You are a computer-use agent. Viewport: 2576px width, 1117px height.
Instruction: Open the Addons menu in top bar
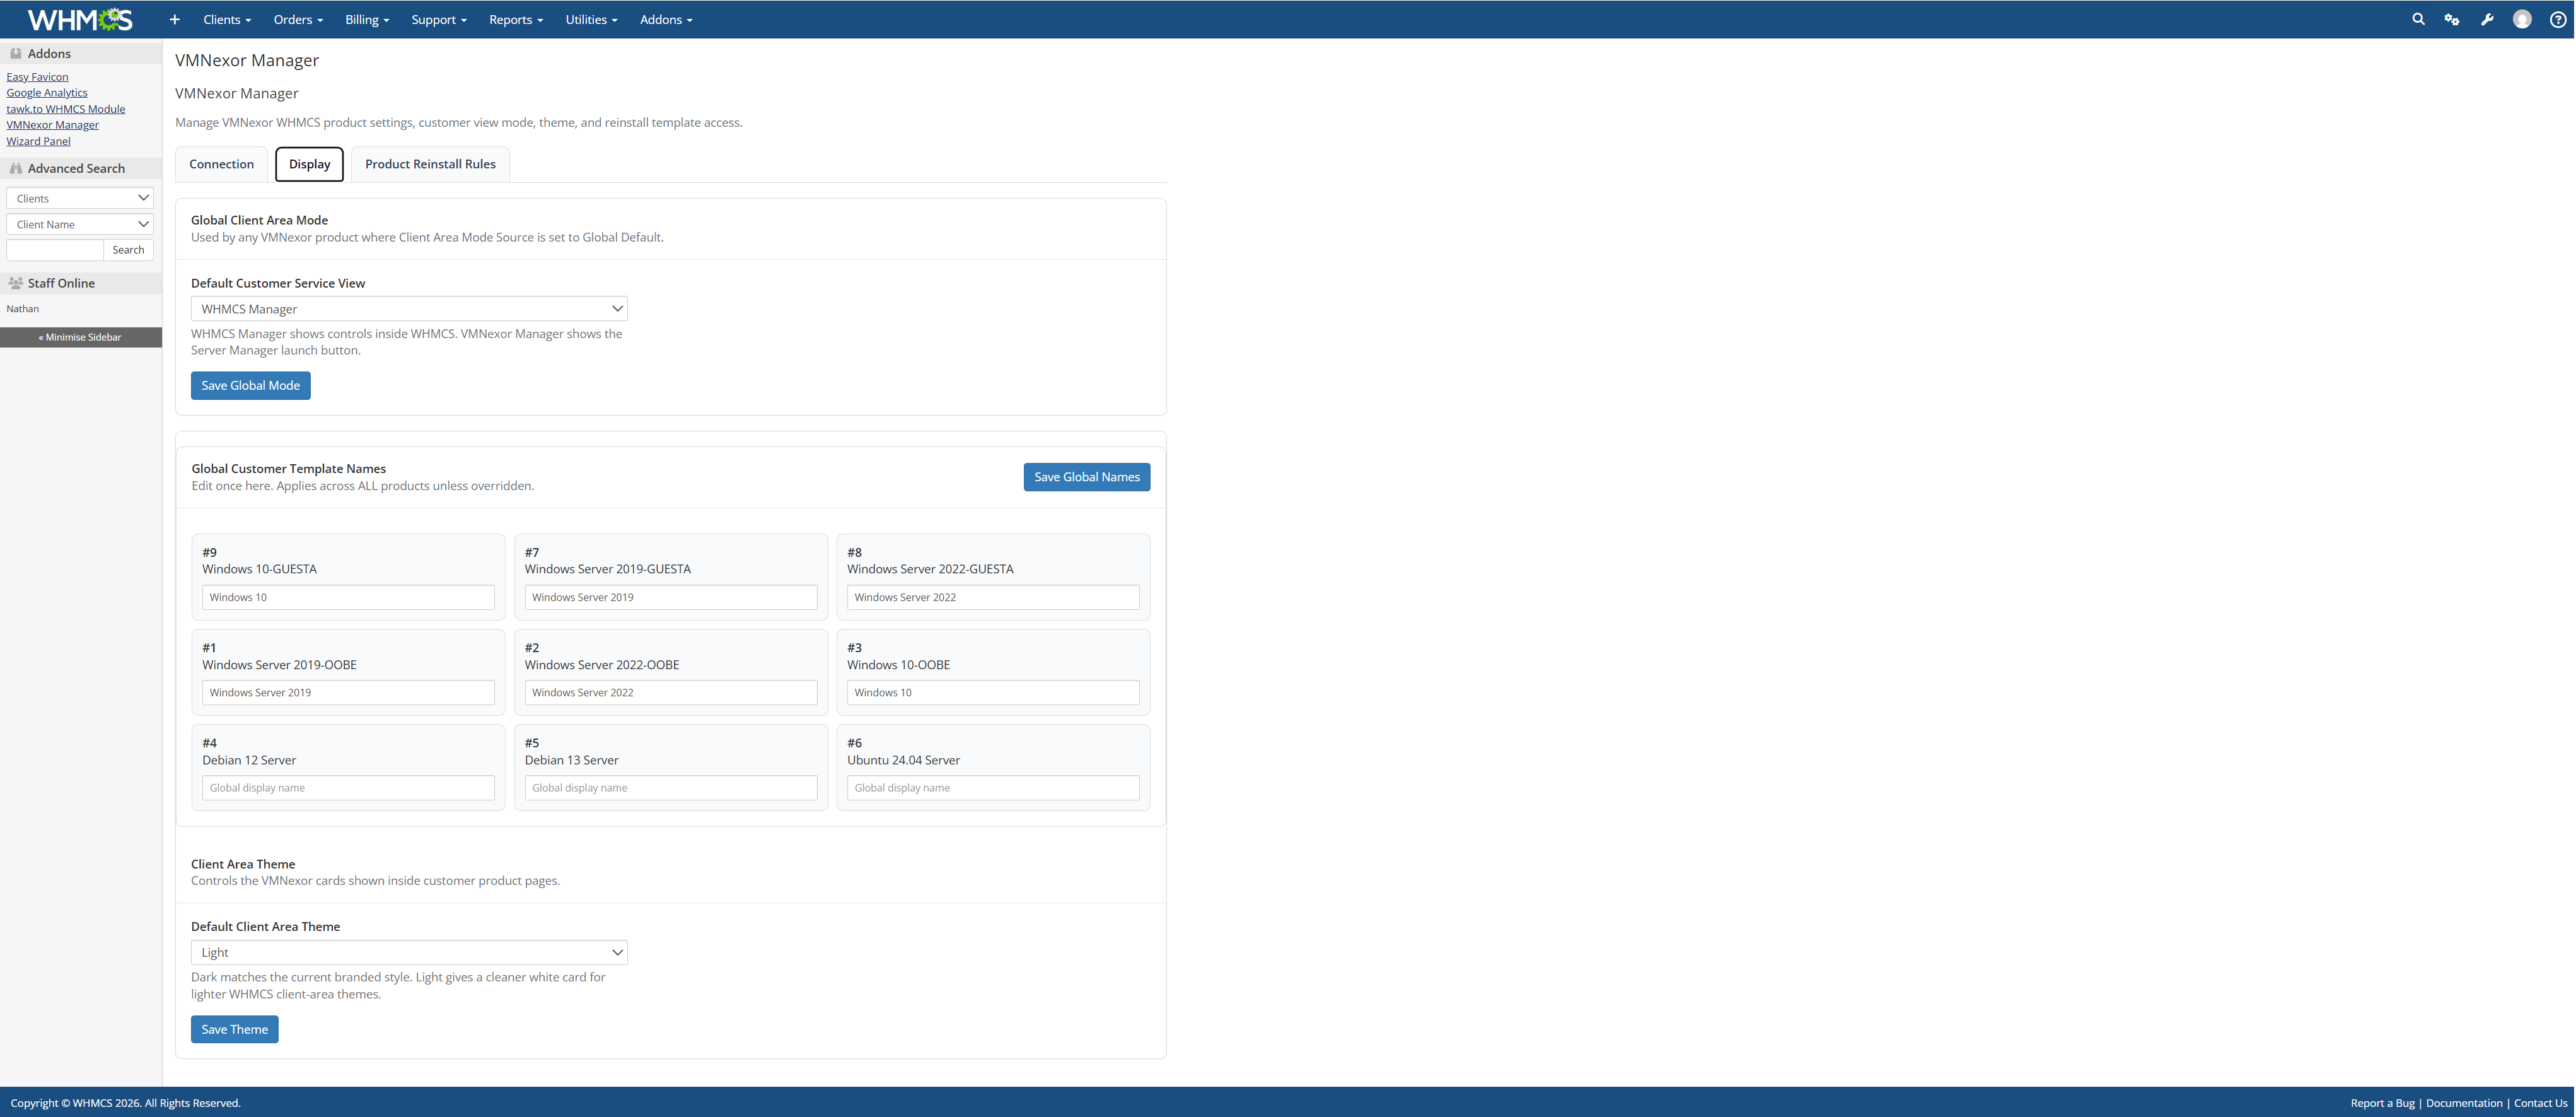click(666, 19)
